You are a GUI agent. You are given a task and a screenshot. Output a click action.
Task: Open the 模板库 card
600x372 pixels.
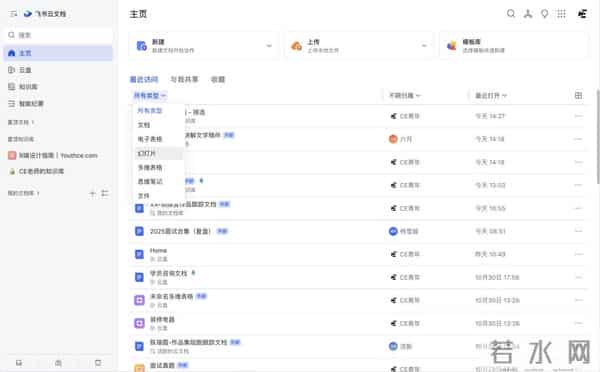coord(514,46)
